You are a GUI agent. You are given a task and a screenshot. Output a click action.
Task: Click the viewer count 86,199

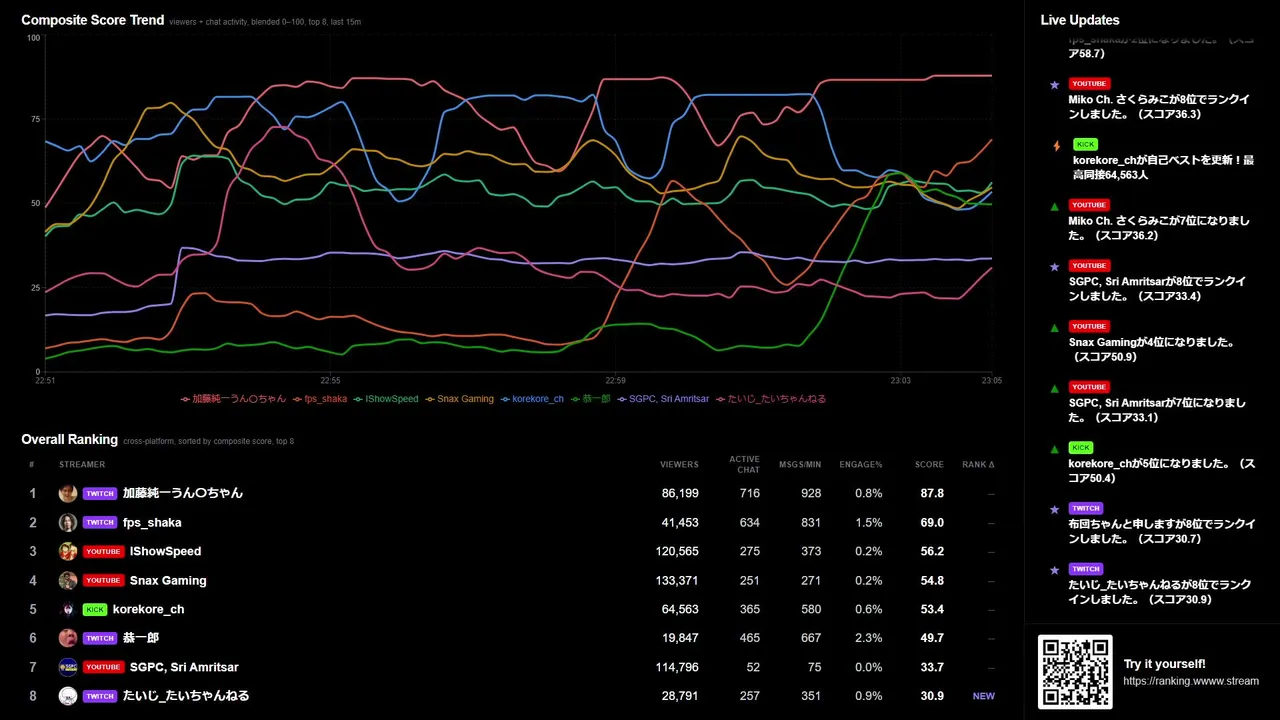tap(680, 493)
